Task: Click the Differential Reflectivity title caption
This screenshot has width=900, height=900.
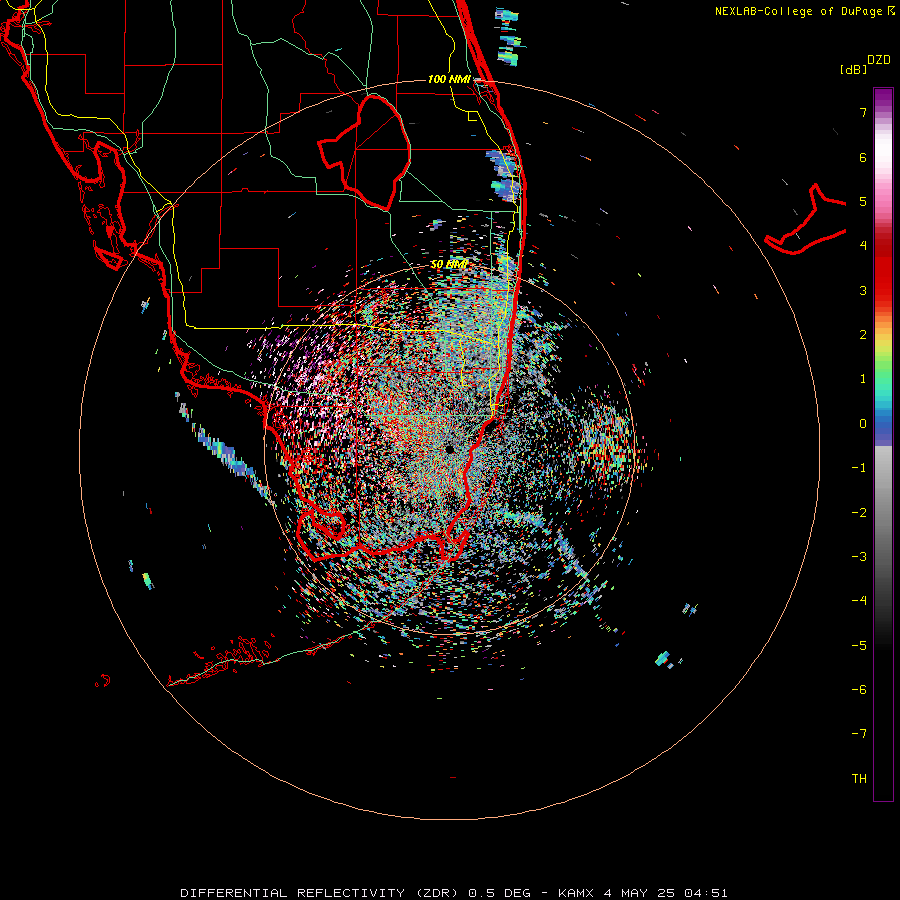Action: tap(454, 893)
